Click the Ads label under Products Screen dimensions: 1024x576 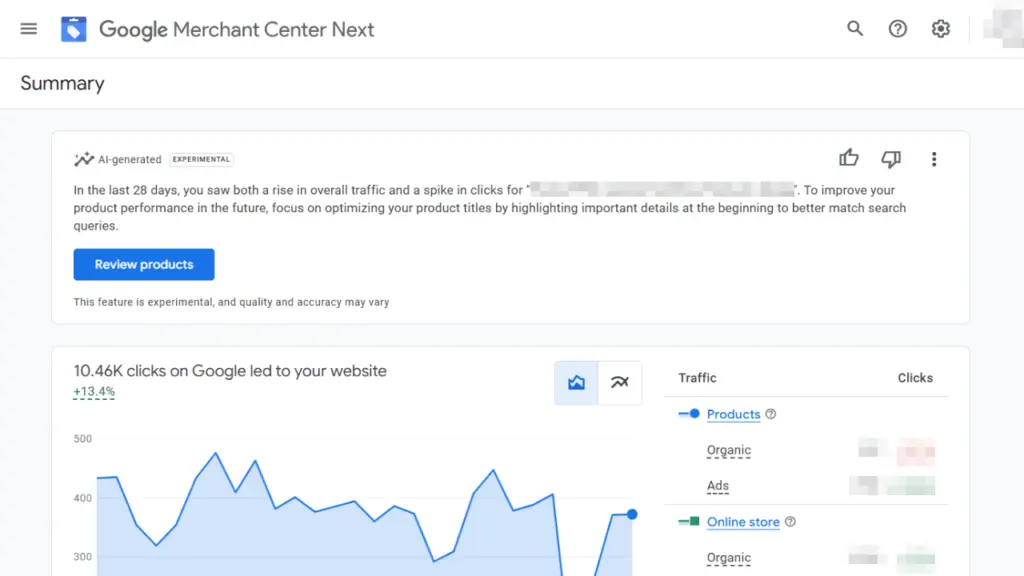click(x=717, y=486)
